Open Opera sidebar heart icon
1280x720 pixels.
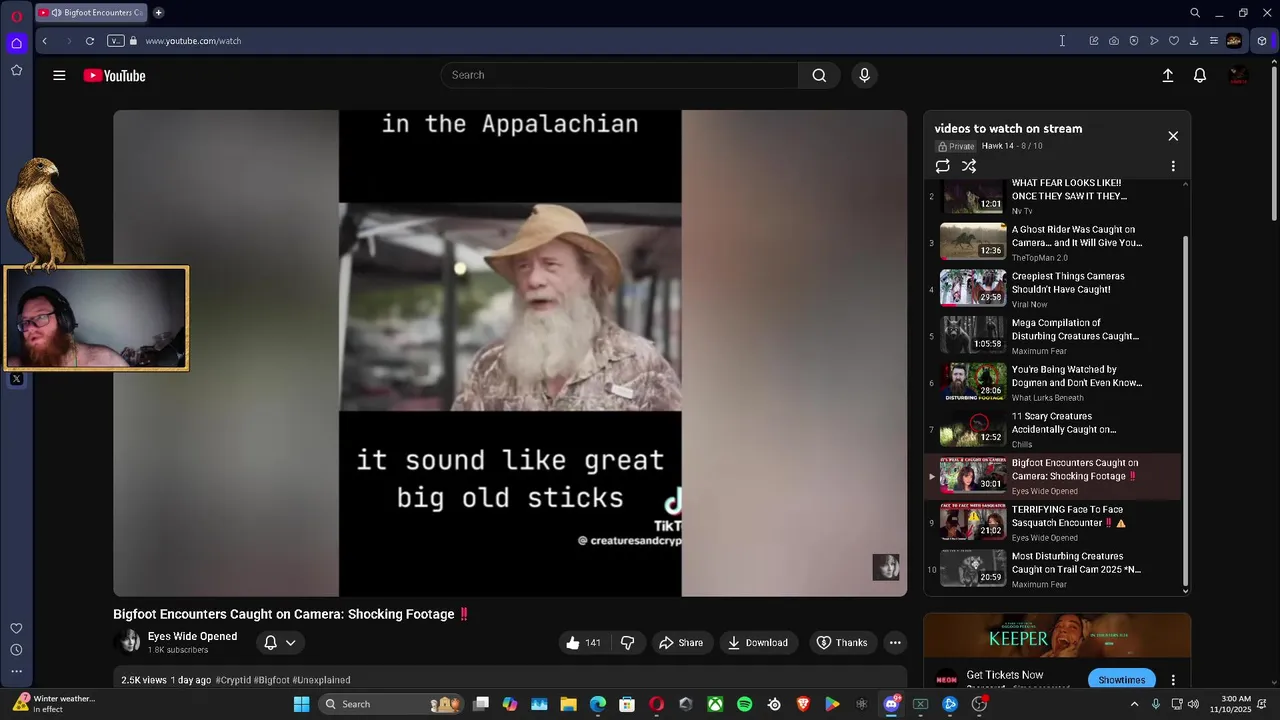16,628
